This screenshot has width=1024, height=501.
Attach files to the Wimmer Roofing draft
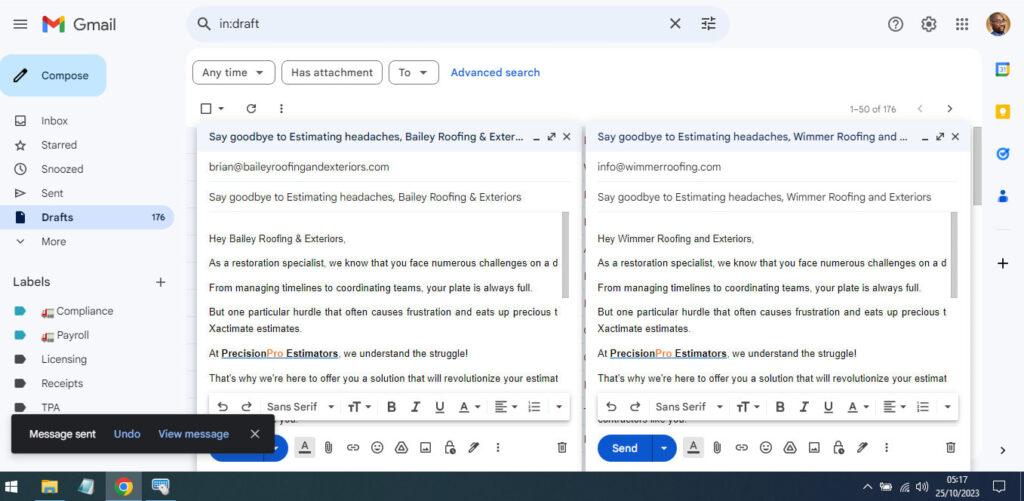(x=716, y=448)
